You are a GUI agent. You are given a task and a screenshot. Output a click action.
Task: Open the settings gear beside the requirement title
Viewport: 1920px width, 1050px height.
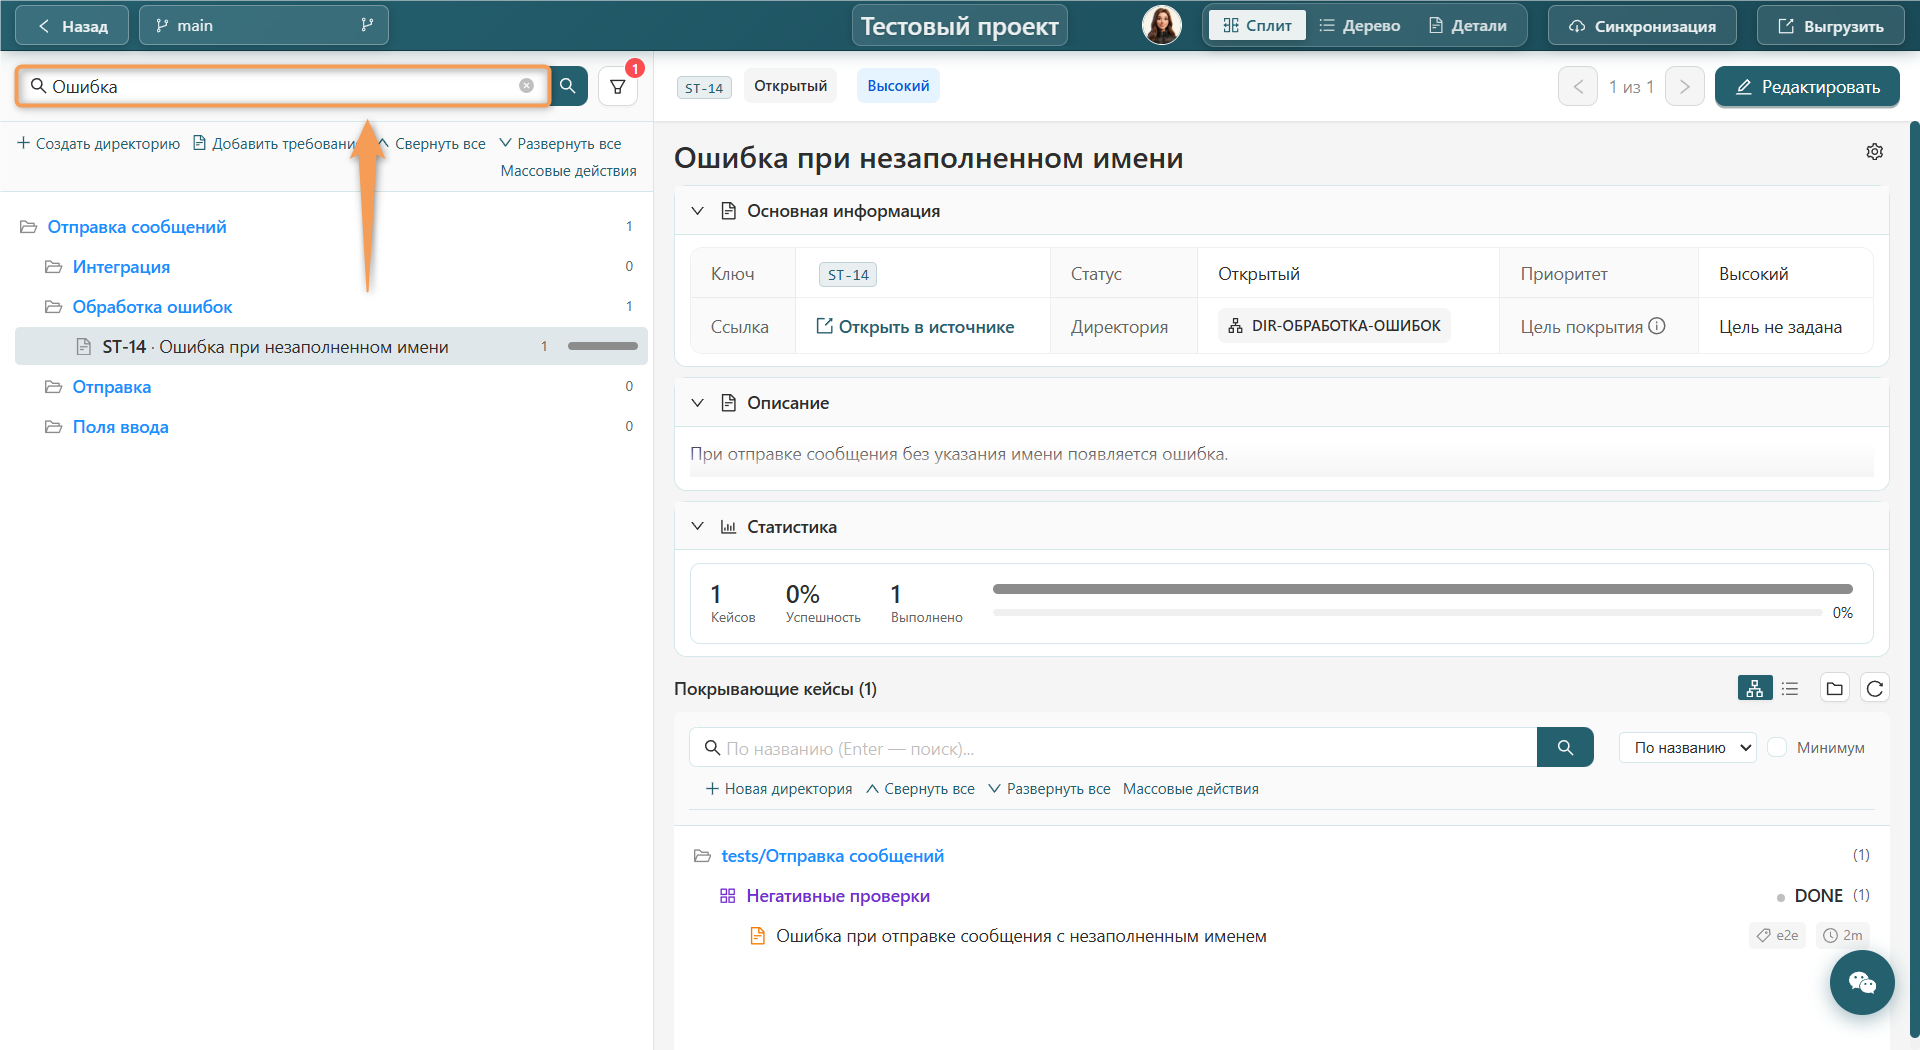pyautogui.click(x=1874, y=151)
